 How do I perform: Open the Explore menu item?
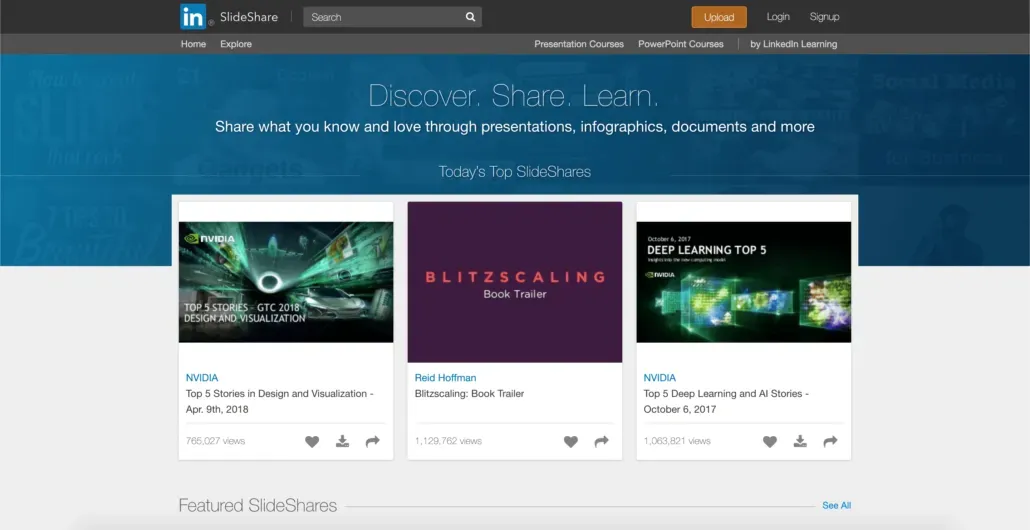236,44
